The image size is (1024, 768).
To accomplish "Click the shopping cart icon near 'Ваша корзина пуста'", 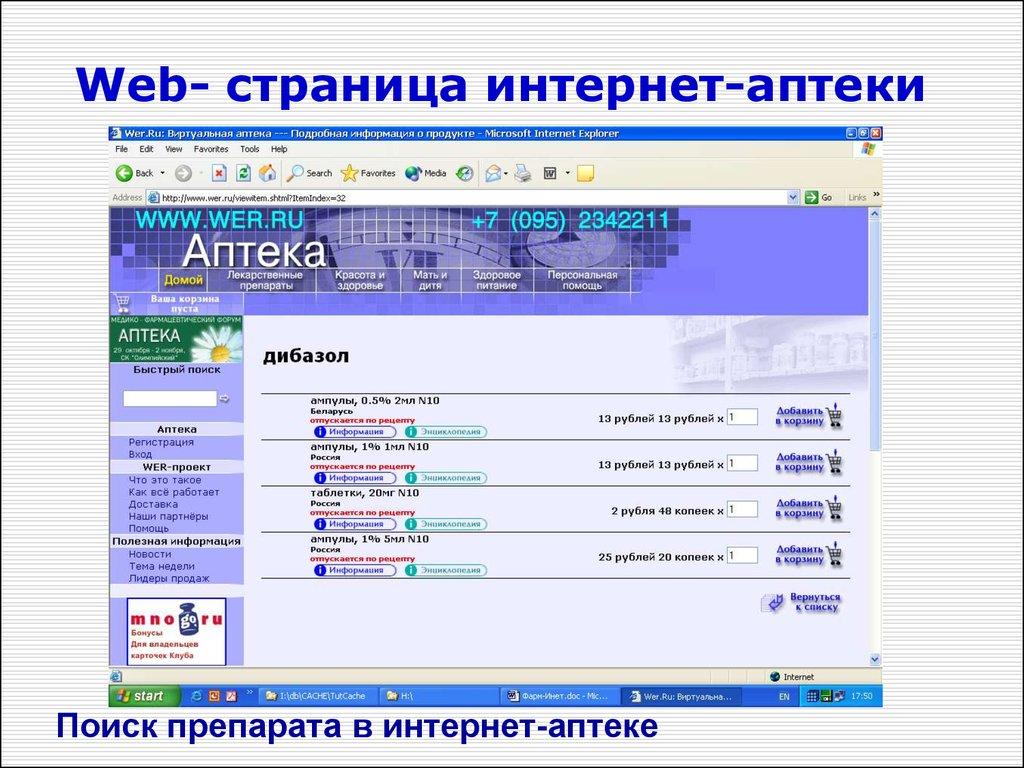I will (122, 301).
